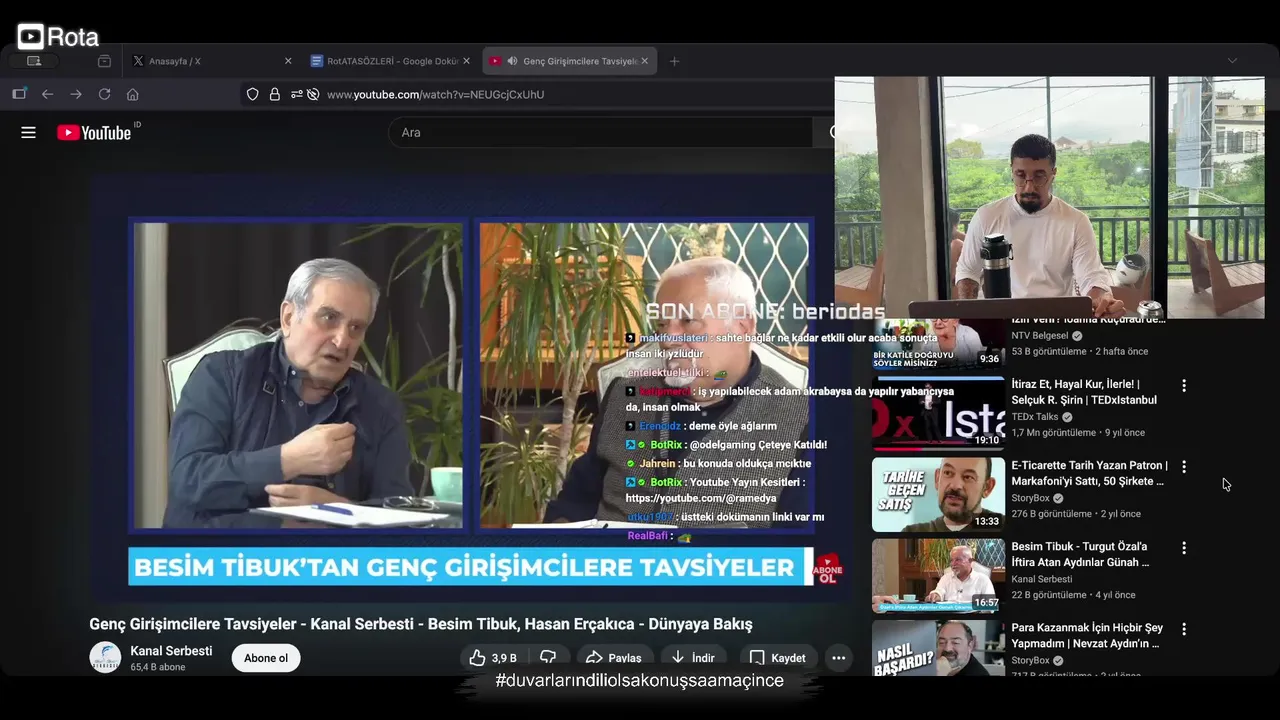Viewport: 1280px width, 720px height.
Task: Click the Rota logo at top left
Action: pos(58,38)
